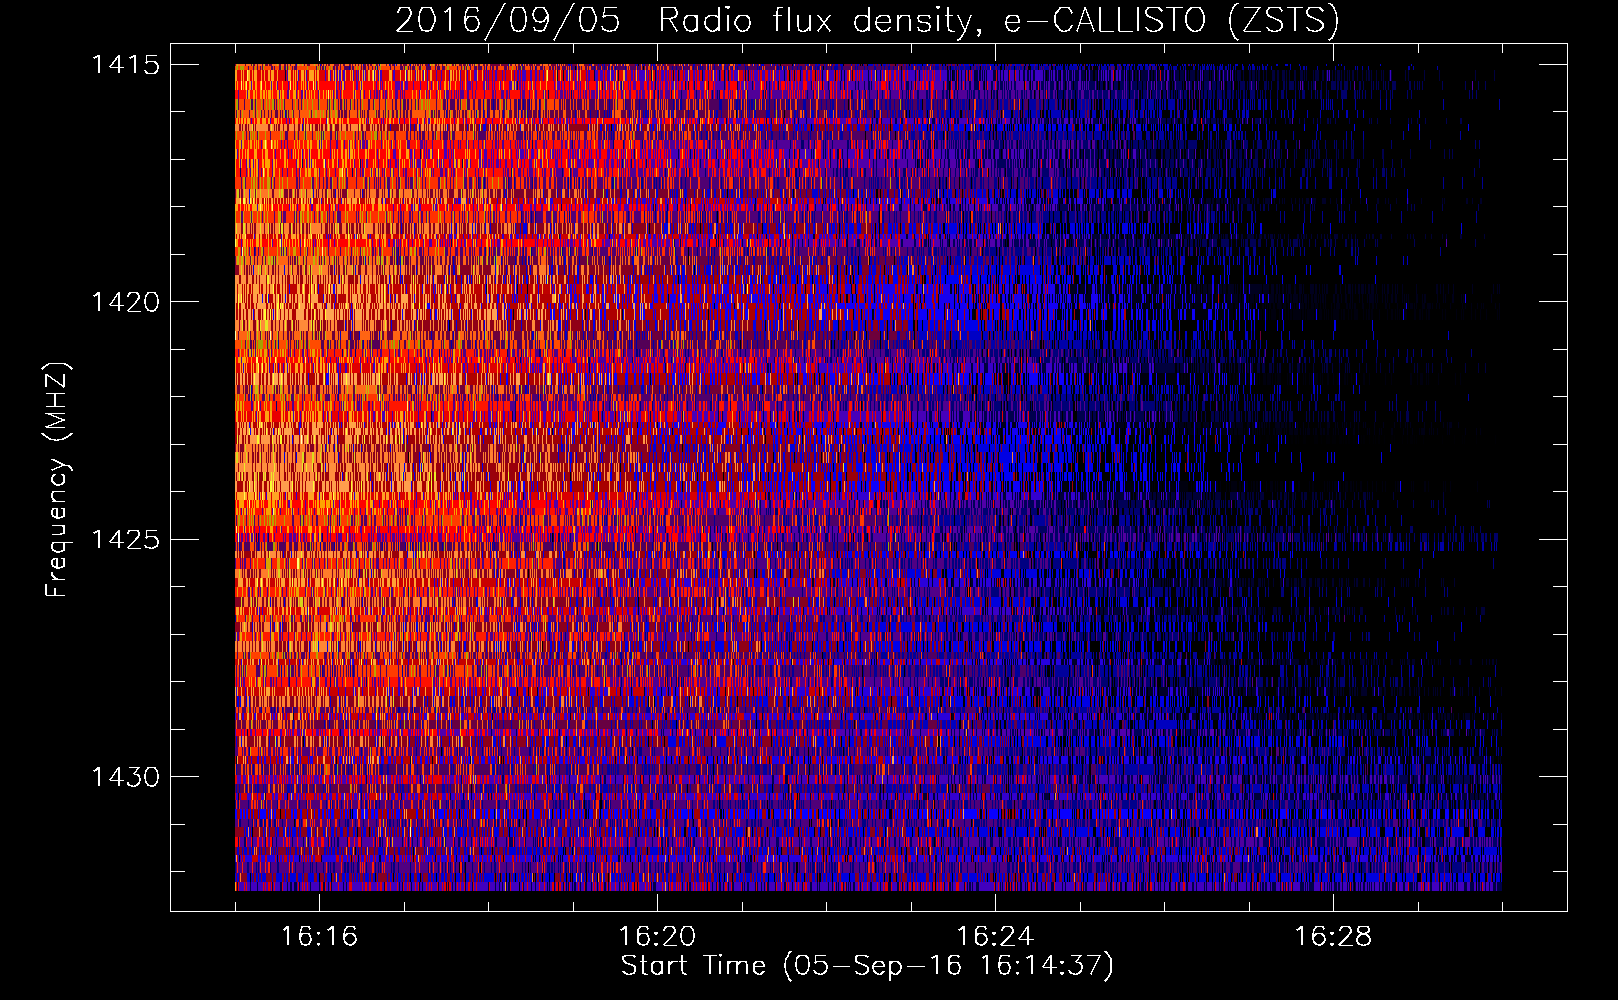Click the 1415 frequency tick label
Screen dimensions: 1618x1000
(x=126, y=65)
